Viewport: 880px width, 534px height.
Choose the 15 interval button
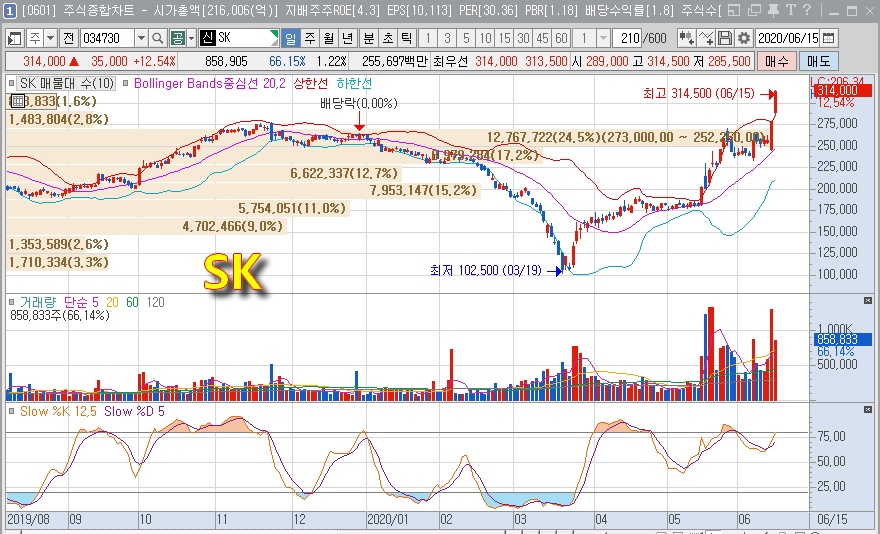click(504, 38)
